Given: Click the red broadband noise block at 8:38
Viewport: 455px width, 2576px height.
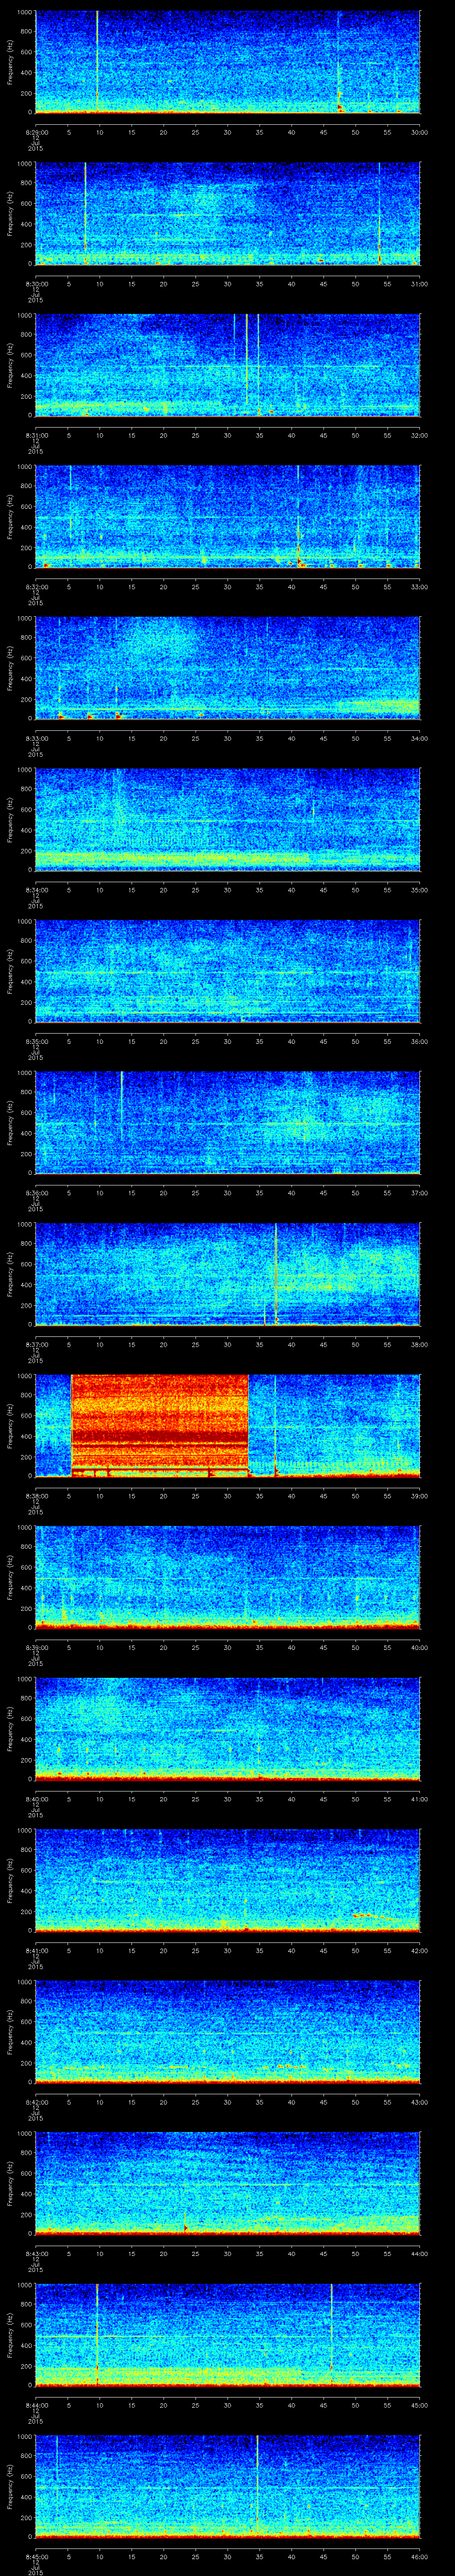Looking at the screenshot, I should (x=160, y=1426).
